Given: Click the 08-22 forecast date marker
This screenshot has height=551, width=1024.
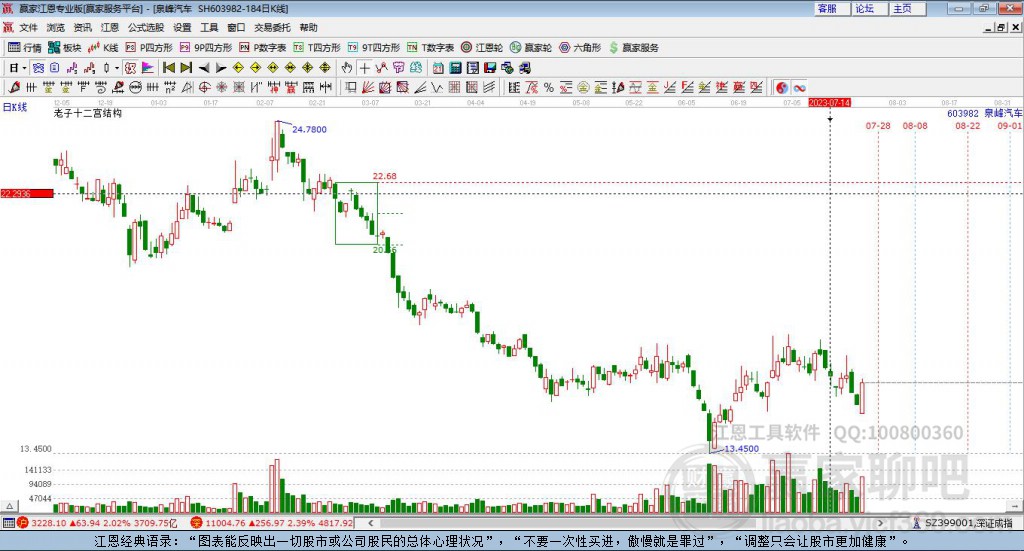Looking at the screenshot, I should tap(968, 126).
